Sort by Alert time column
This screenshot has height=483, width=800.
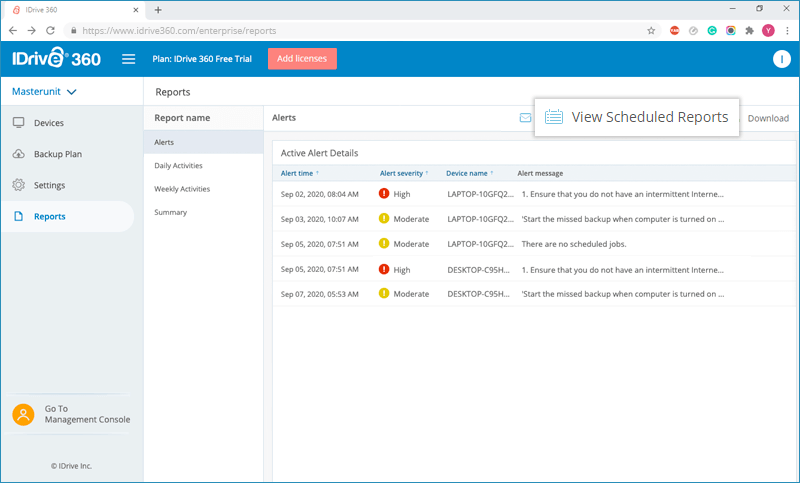tap(299, 173)
